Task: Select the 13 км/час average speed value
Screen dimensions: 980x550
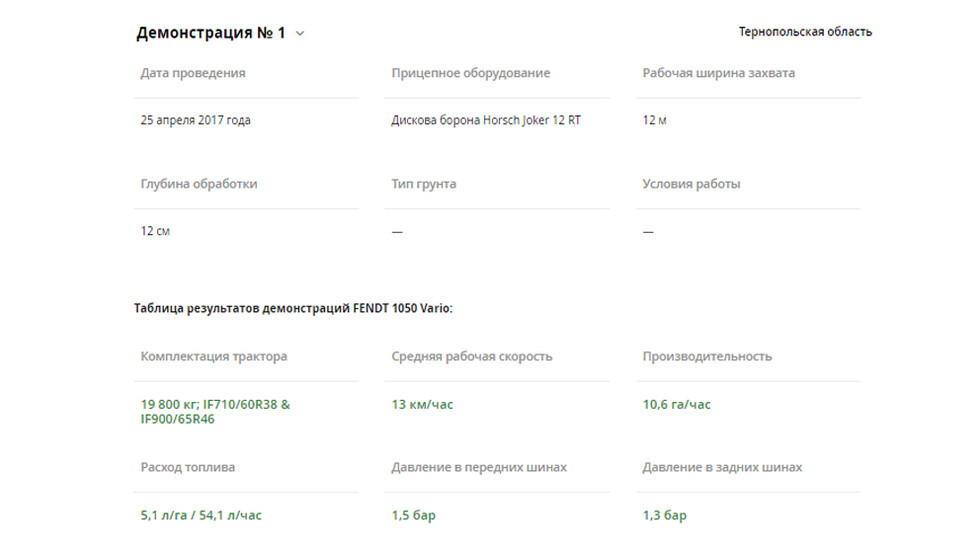Action: click(422, 404)
